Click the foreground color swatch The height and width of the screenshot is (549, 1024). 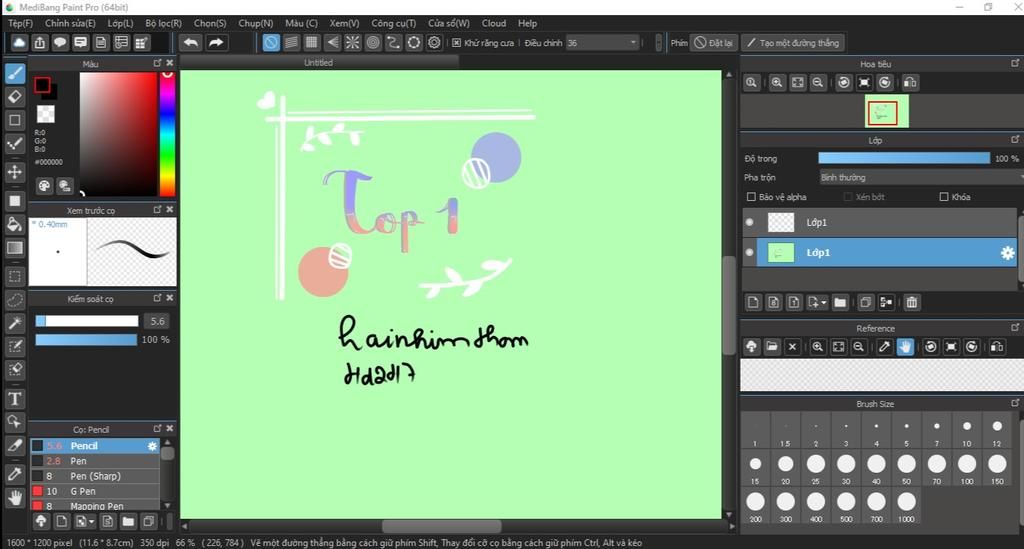pos(42,85)
